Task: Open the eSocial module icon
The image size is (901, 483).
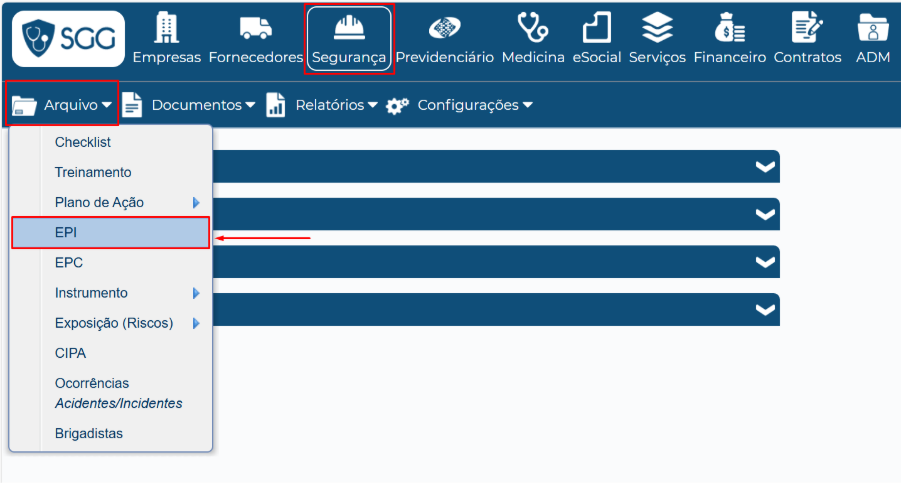Action: tap(596, 28)
